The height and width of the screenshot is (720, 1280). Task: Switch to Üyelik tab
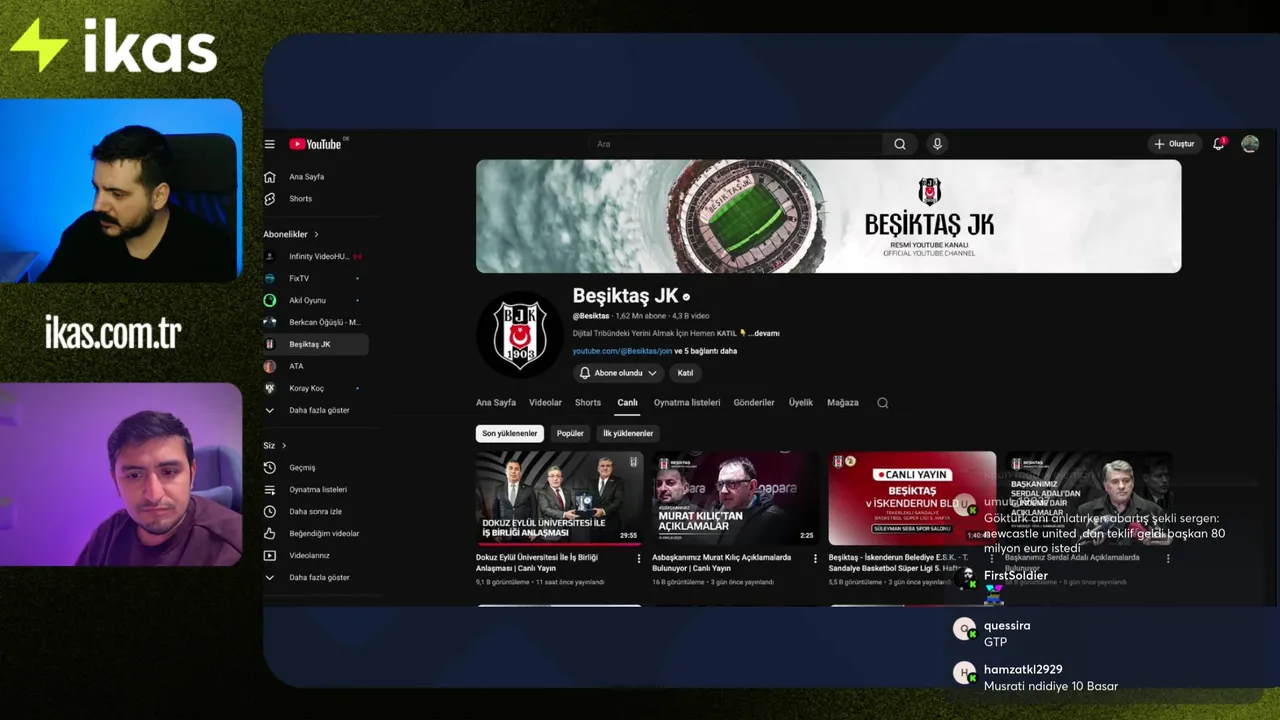pyautogui.click(x=801, y=403)
